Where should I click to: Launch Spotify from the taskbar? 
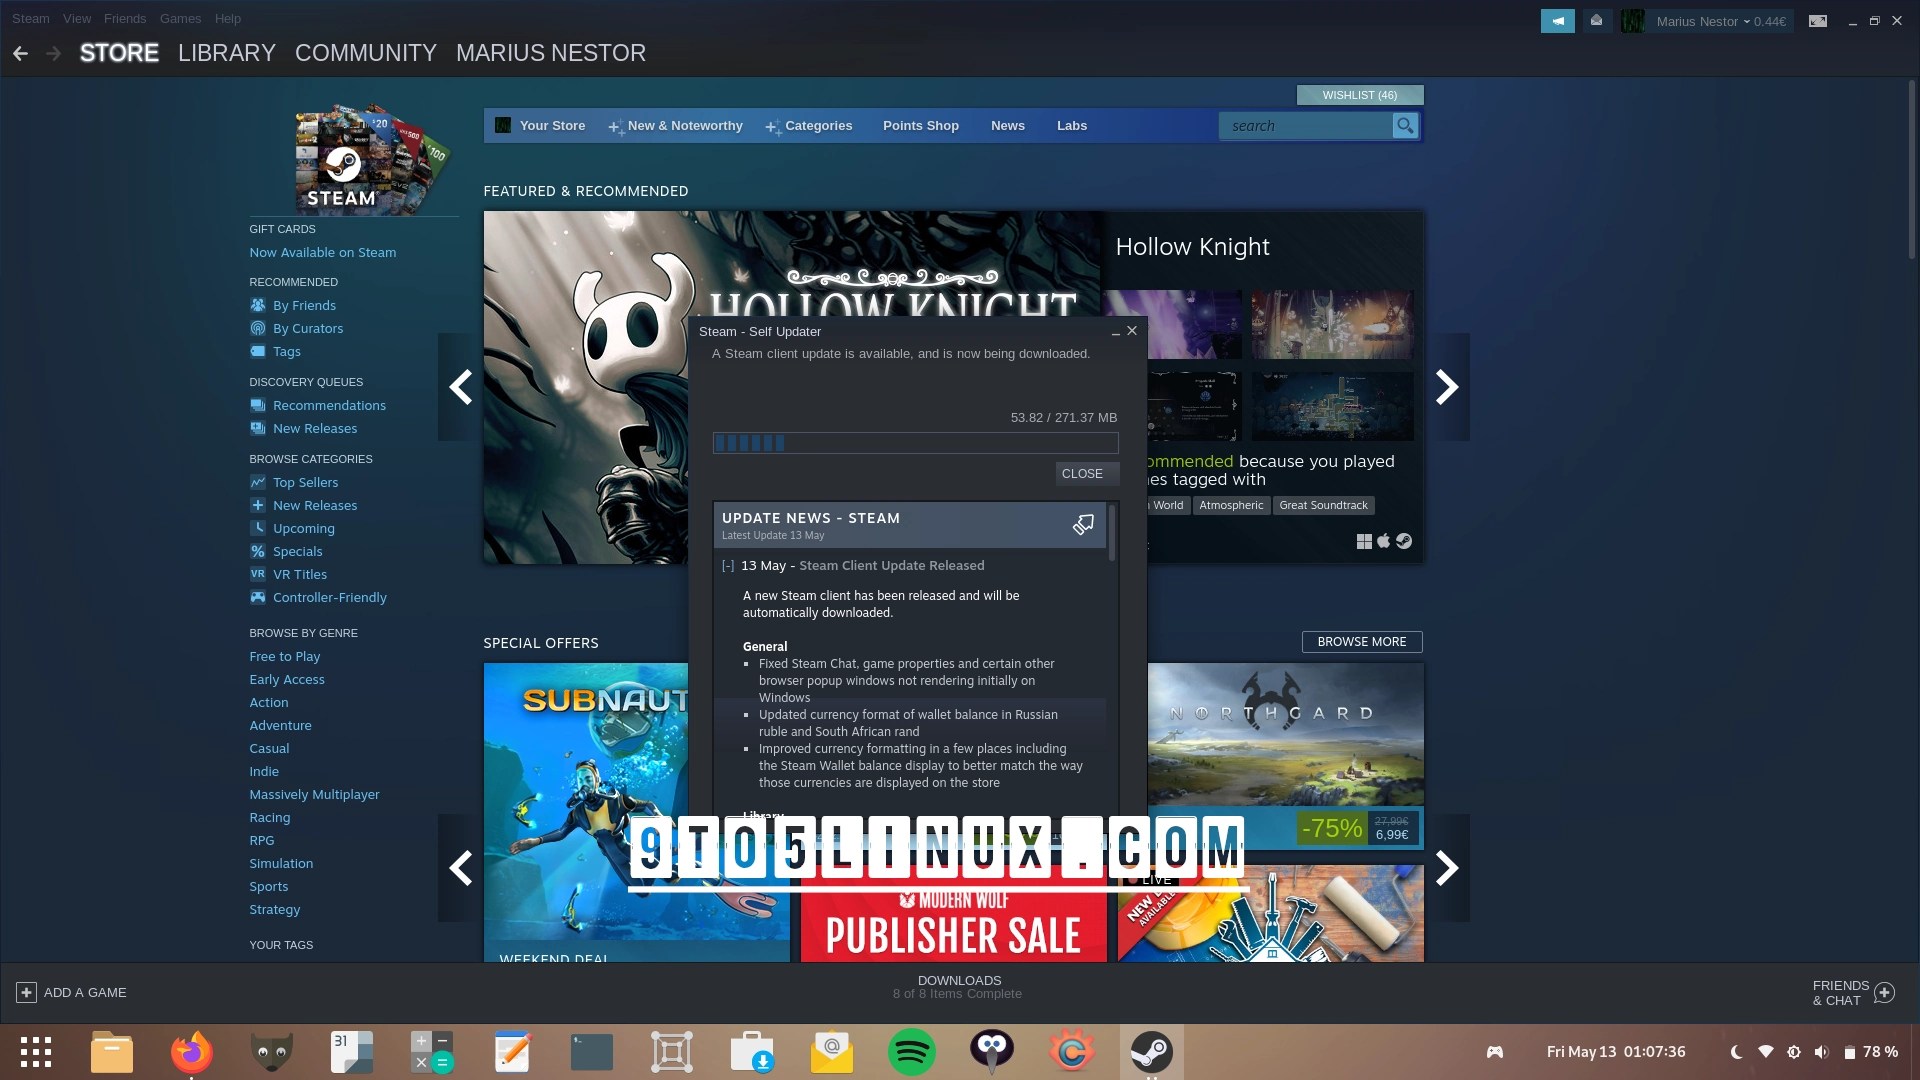tap(911, 1051)
